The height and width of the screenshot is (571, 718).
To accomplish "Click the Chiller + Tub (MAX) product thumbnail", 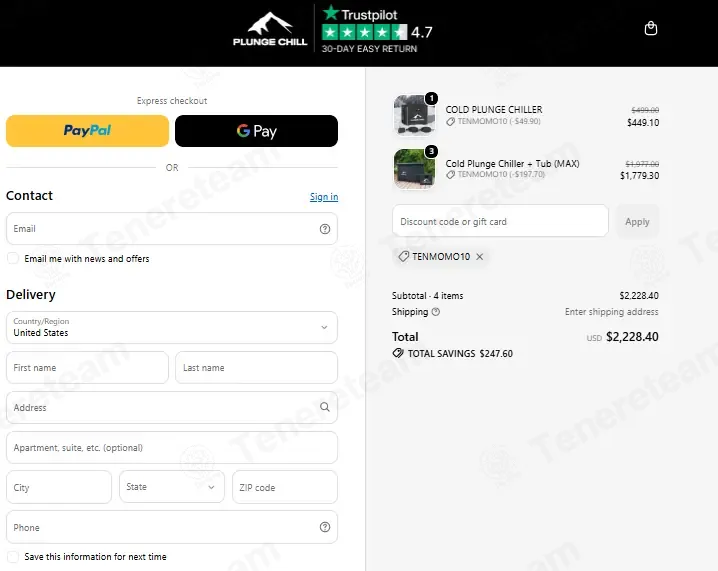I will 414,169.
